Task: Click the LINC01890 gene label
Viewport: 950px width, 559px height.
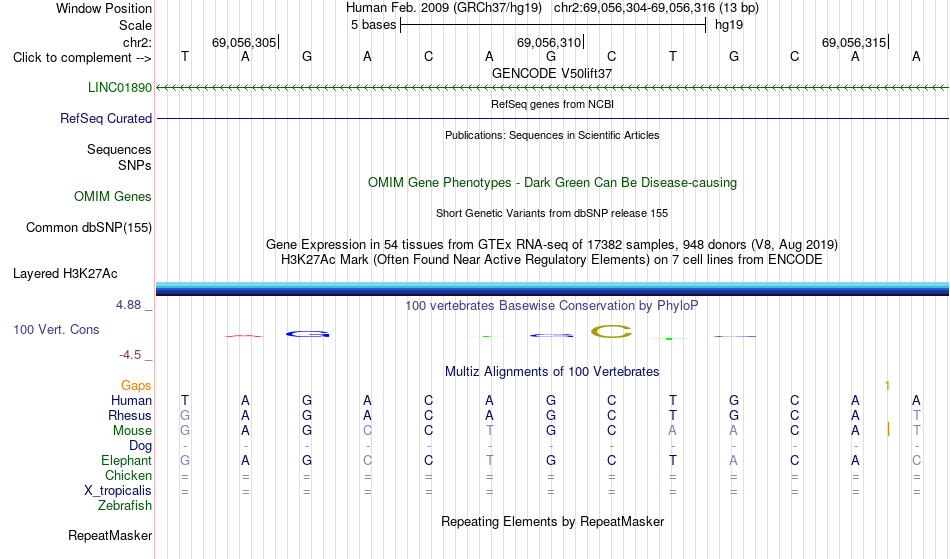Action: coord(119,87)
